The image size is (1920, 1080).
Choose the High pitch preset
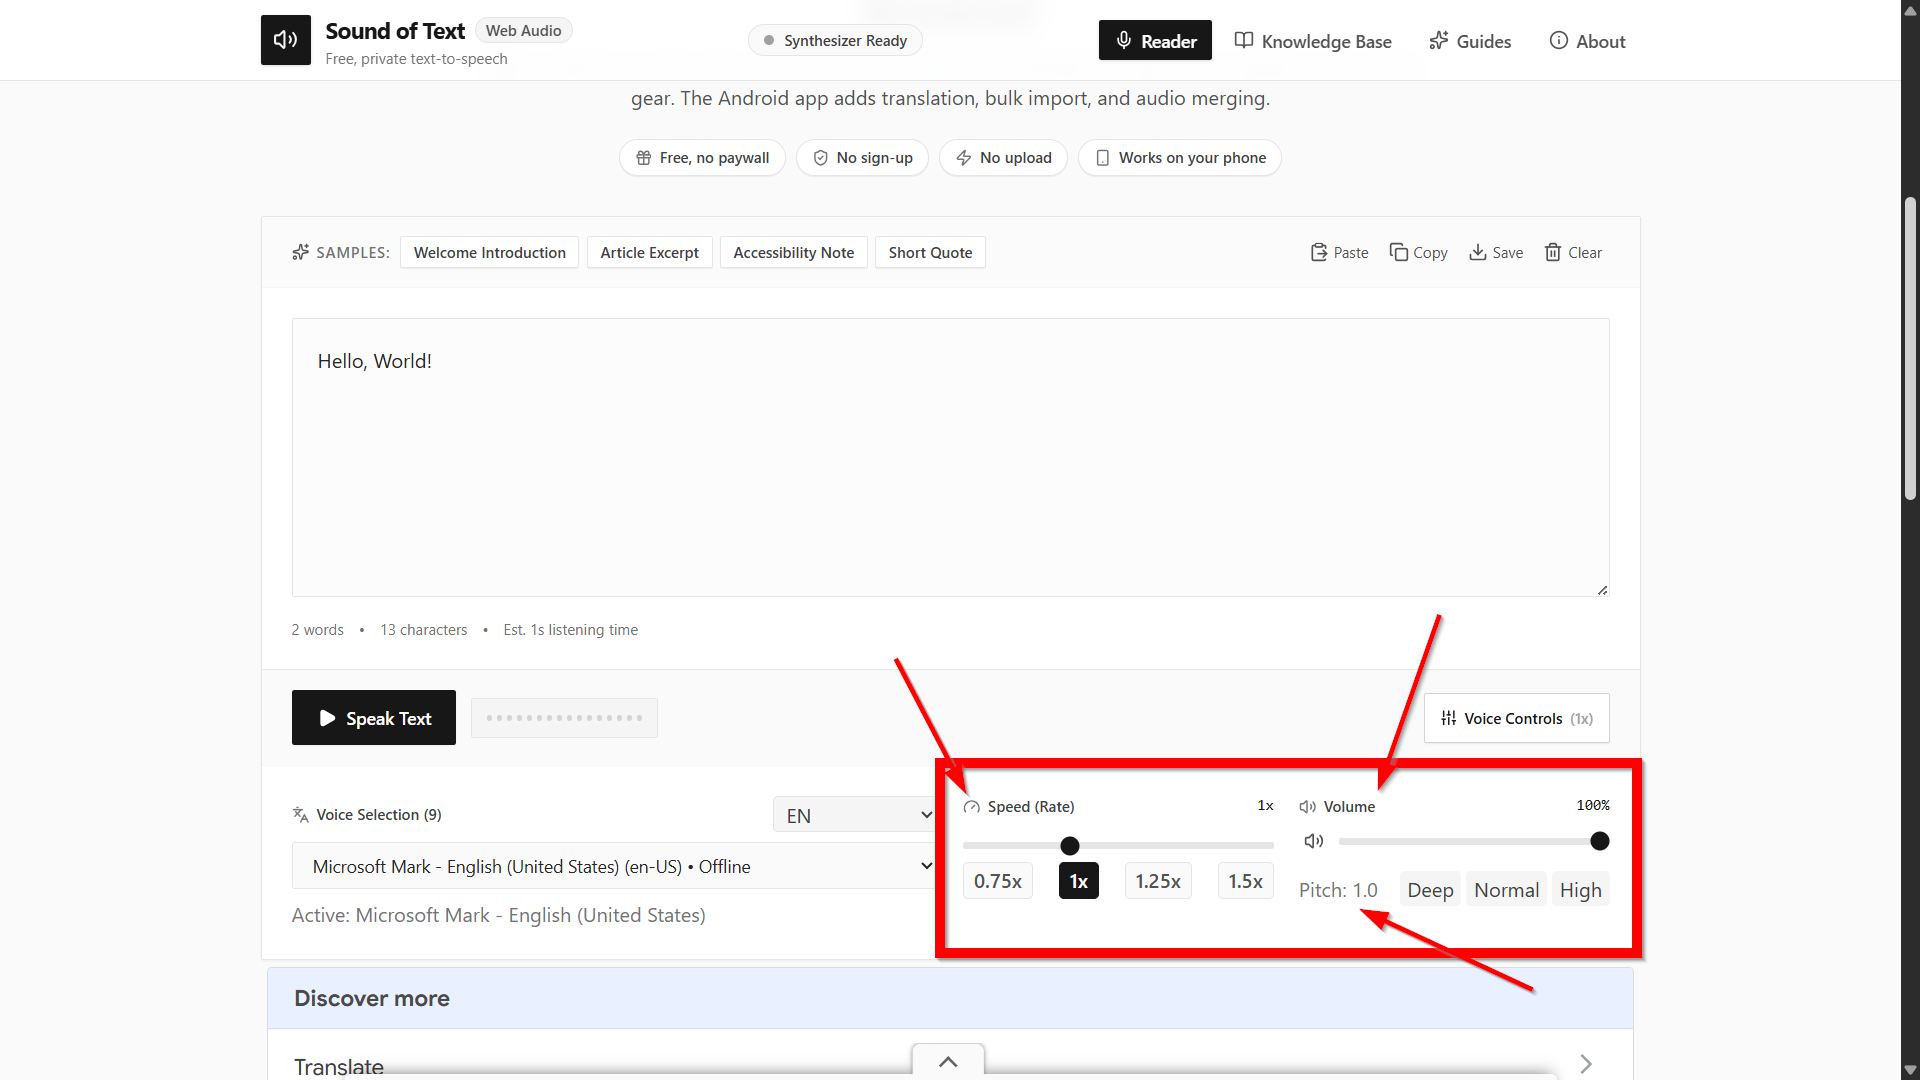(x=1580, y=890)
